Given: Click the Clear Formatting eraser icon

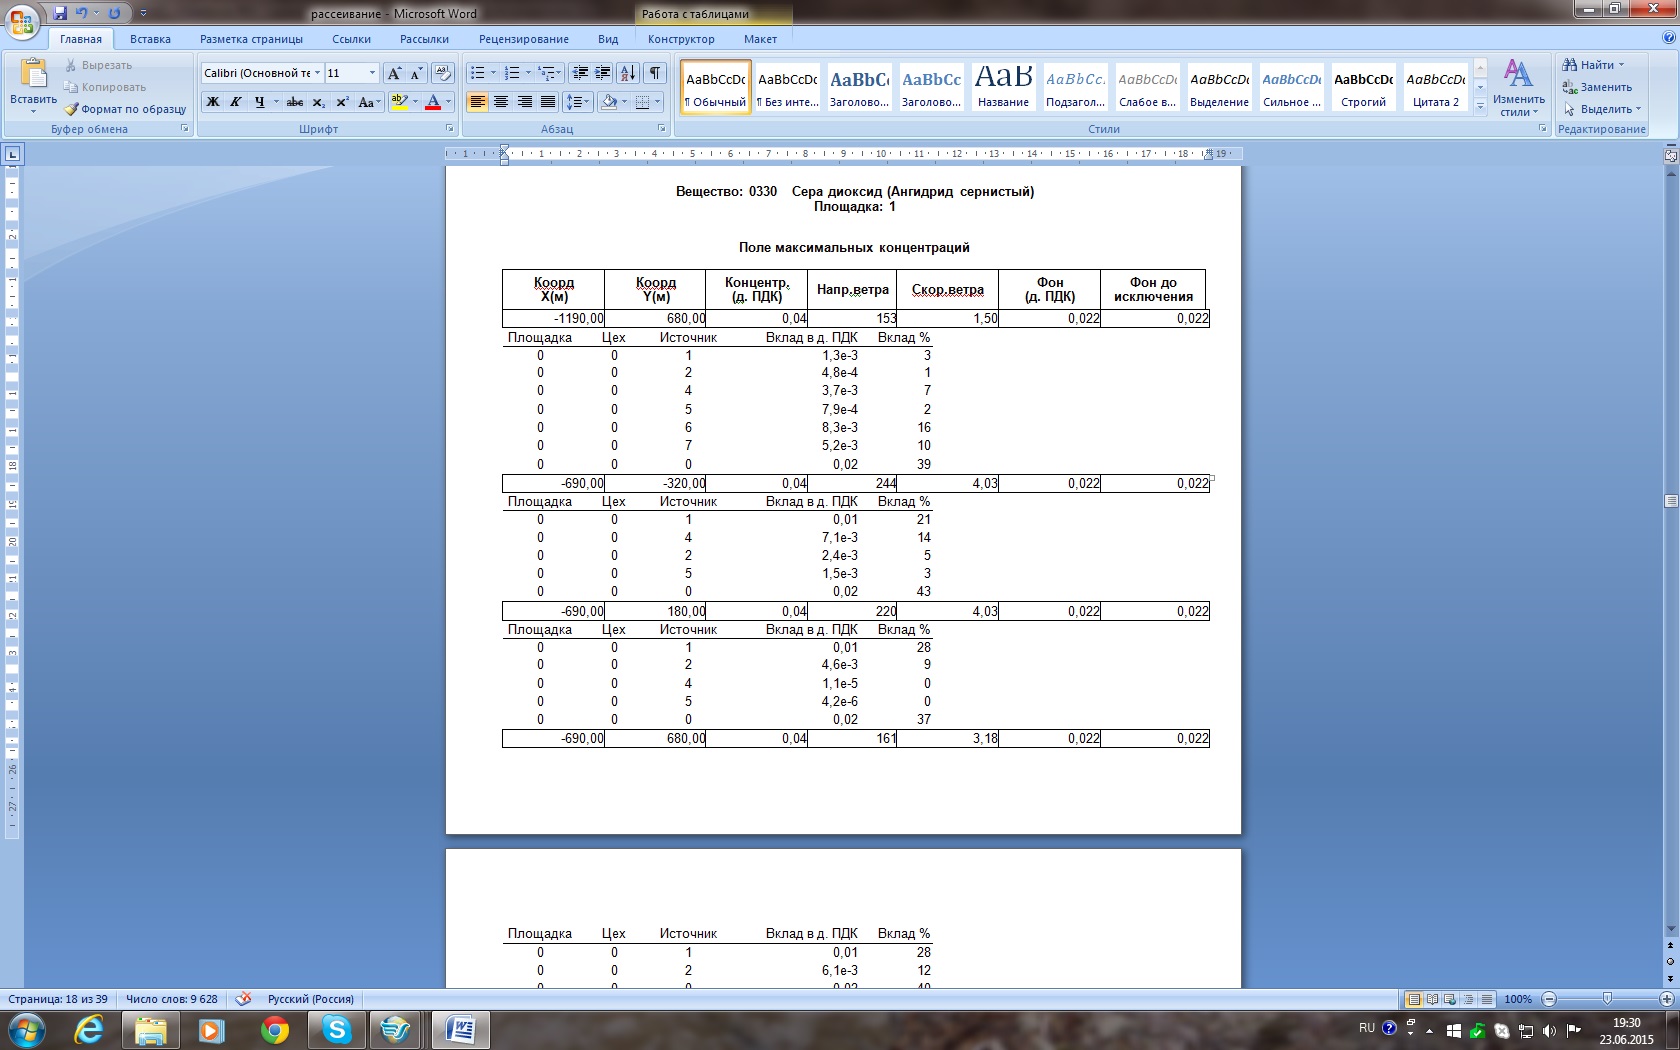Looking at the screenshot, I should [443, 73].
